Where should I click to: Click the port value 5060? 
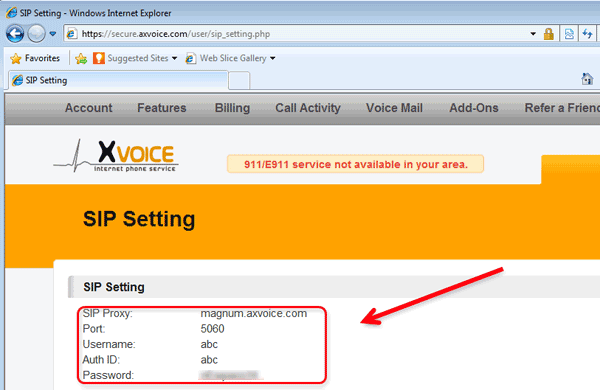point(212,329)
